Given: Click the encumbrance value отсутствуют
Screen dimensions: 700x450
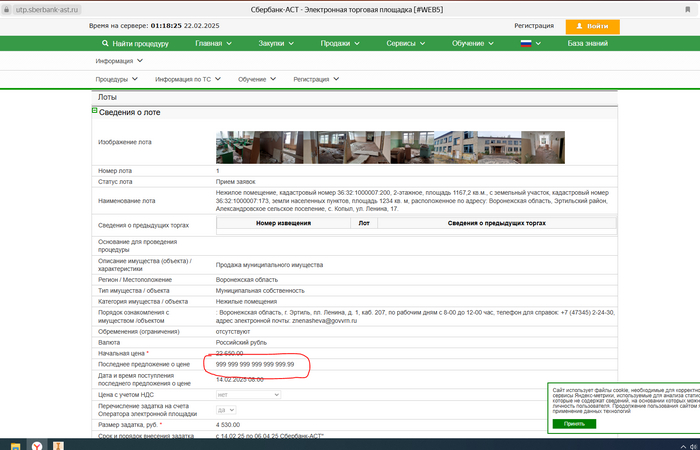Looking at the screenshot, I should (233, 332).
